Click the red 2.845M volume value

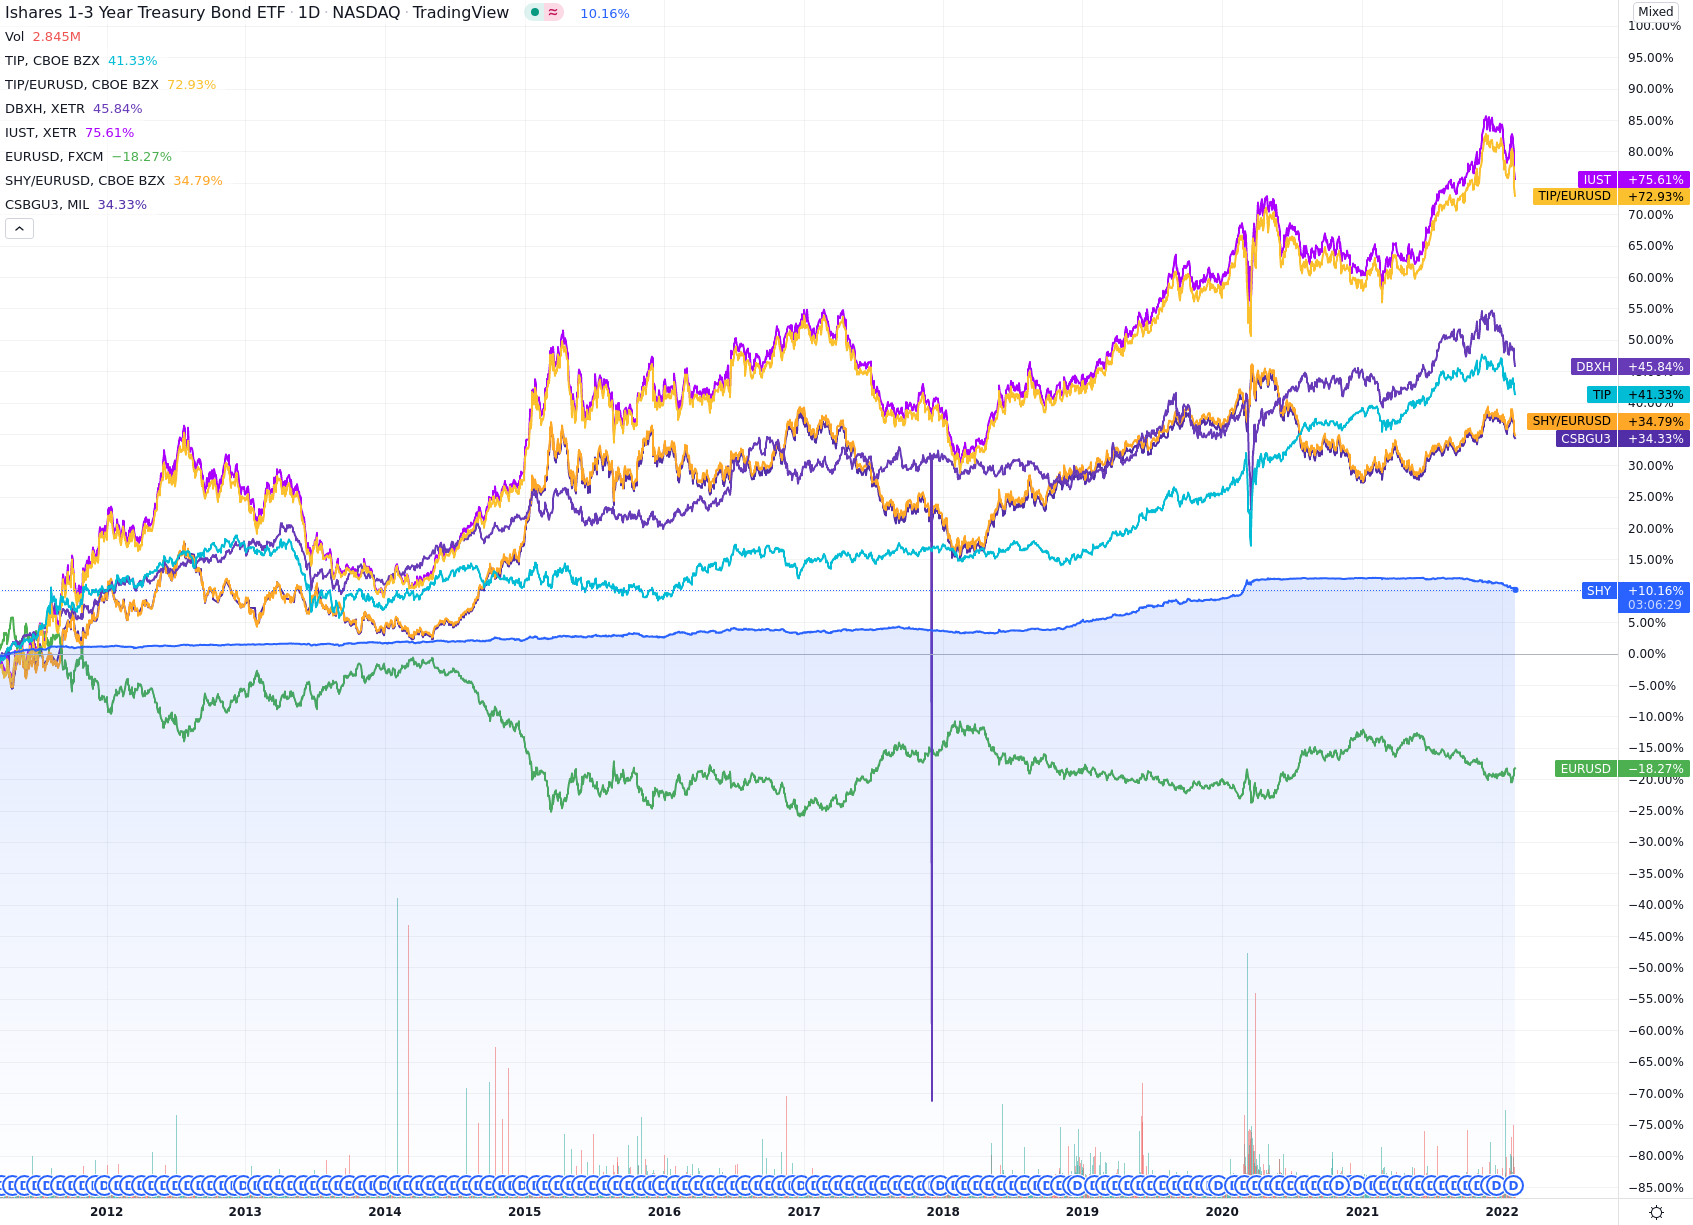coord(56,37)
